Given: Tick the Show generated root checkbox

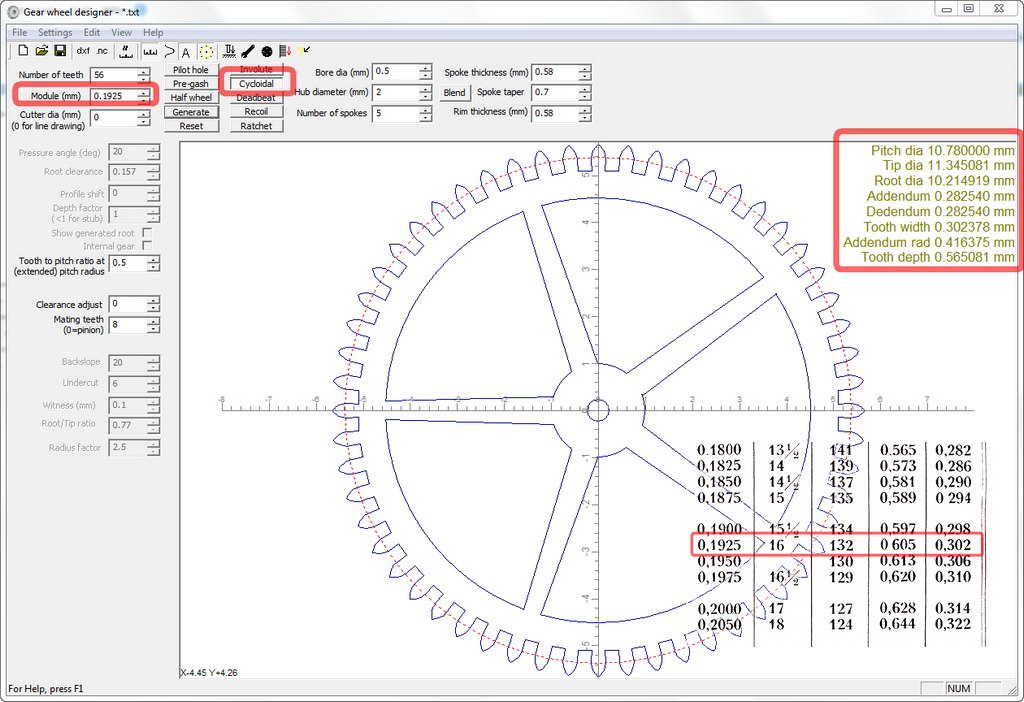Looking at the screenshot, I should pos(147,233).
